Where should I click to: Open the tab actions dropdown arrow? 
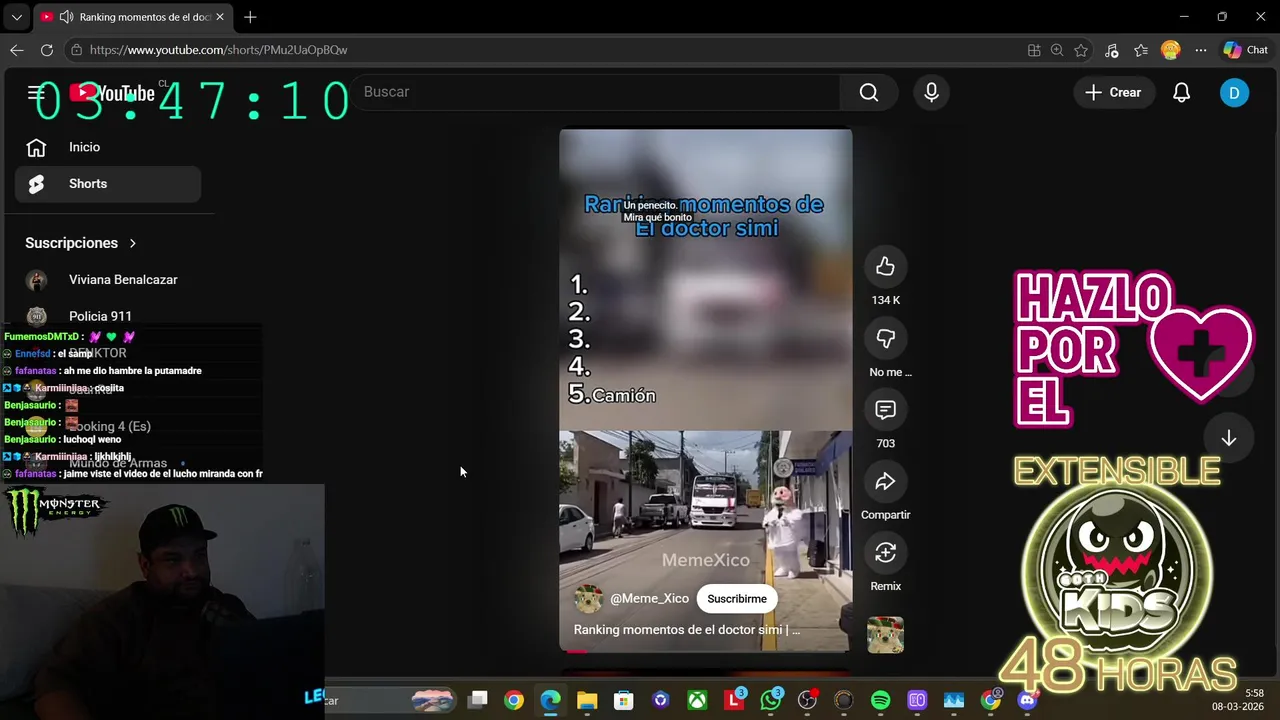tap(16, 17)
